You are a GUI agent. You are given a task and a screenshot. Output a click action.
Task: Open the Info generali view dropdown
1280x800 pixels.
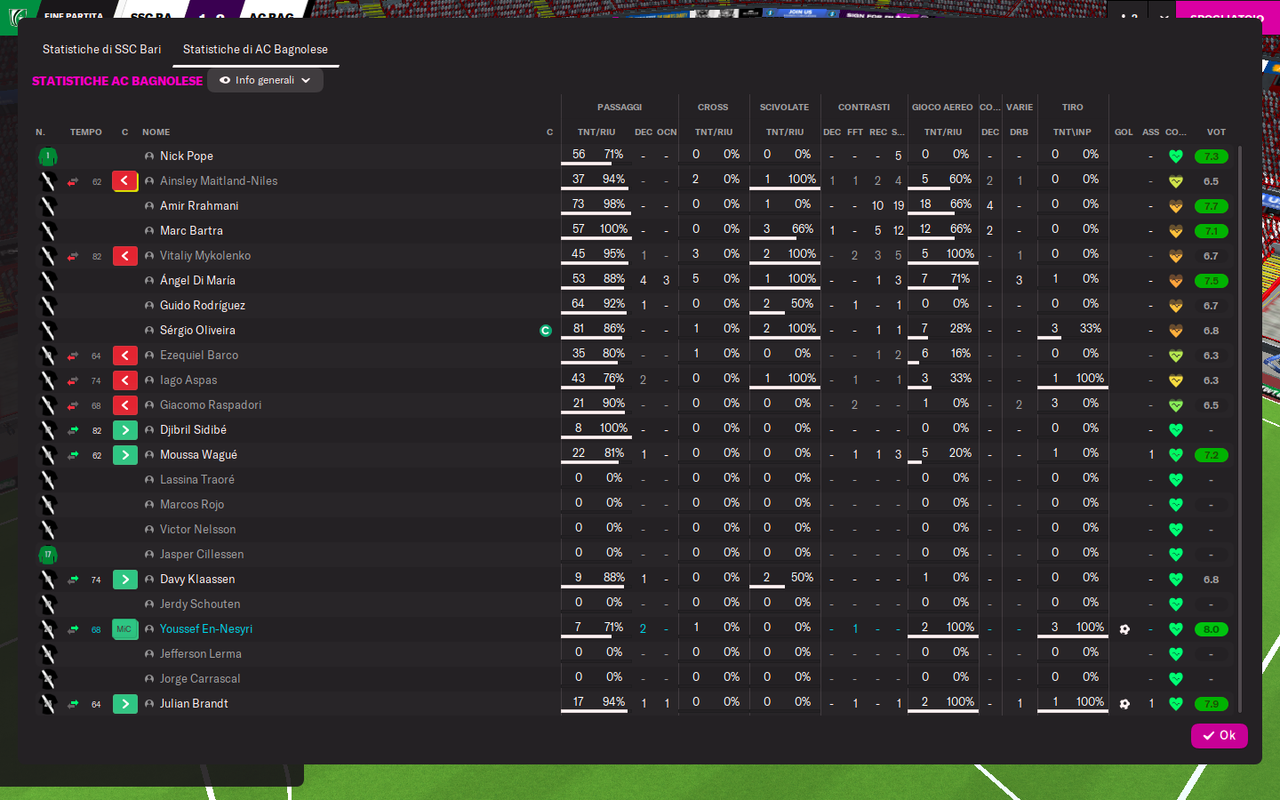click(265, 80)
